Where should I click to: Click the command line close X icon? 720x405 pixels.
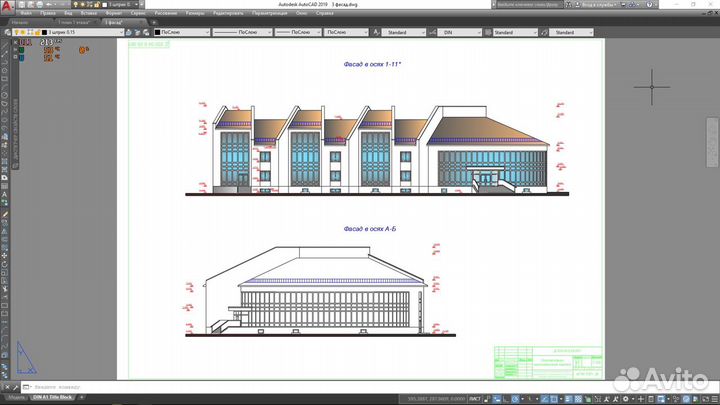[6, 386]
